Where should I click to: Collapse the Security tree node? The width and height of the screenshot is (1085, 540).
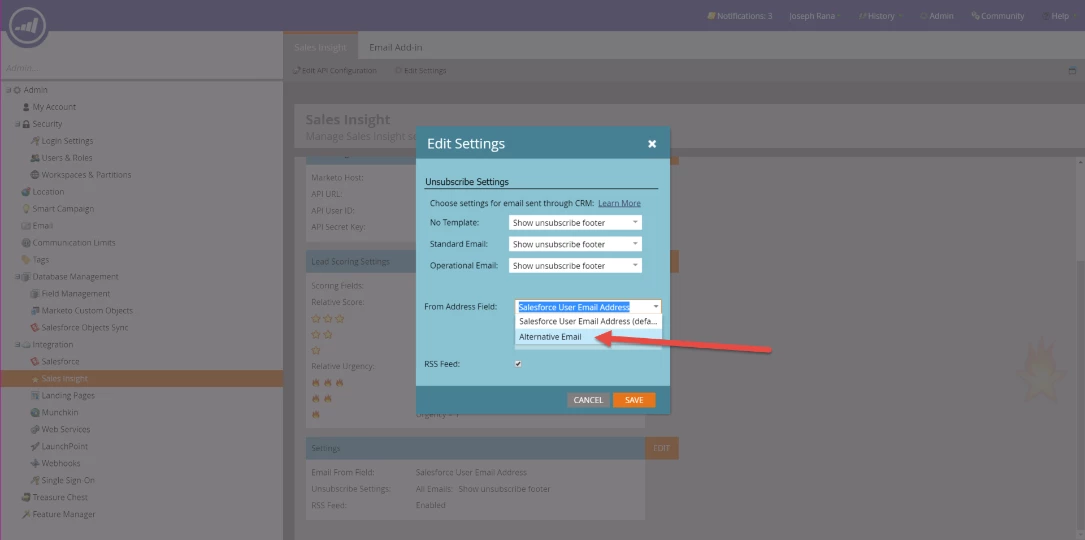tap(17, 124)
